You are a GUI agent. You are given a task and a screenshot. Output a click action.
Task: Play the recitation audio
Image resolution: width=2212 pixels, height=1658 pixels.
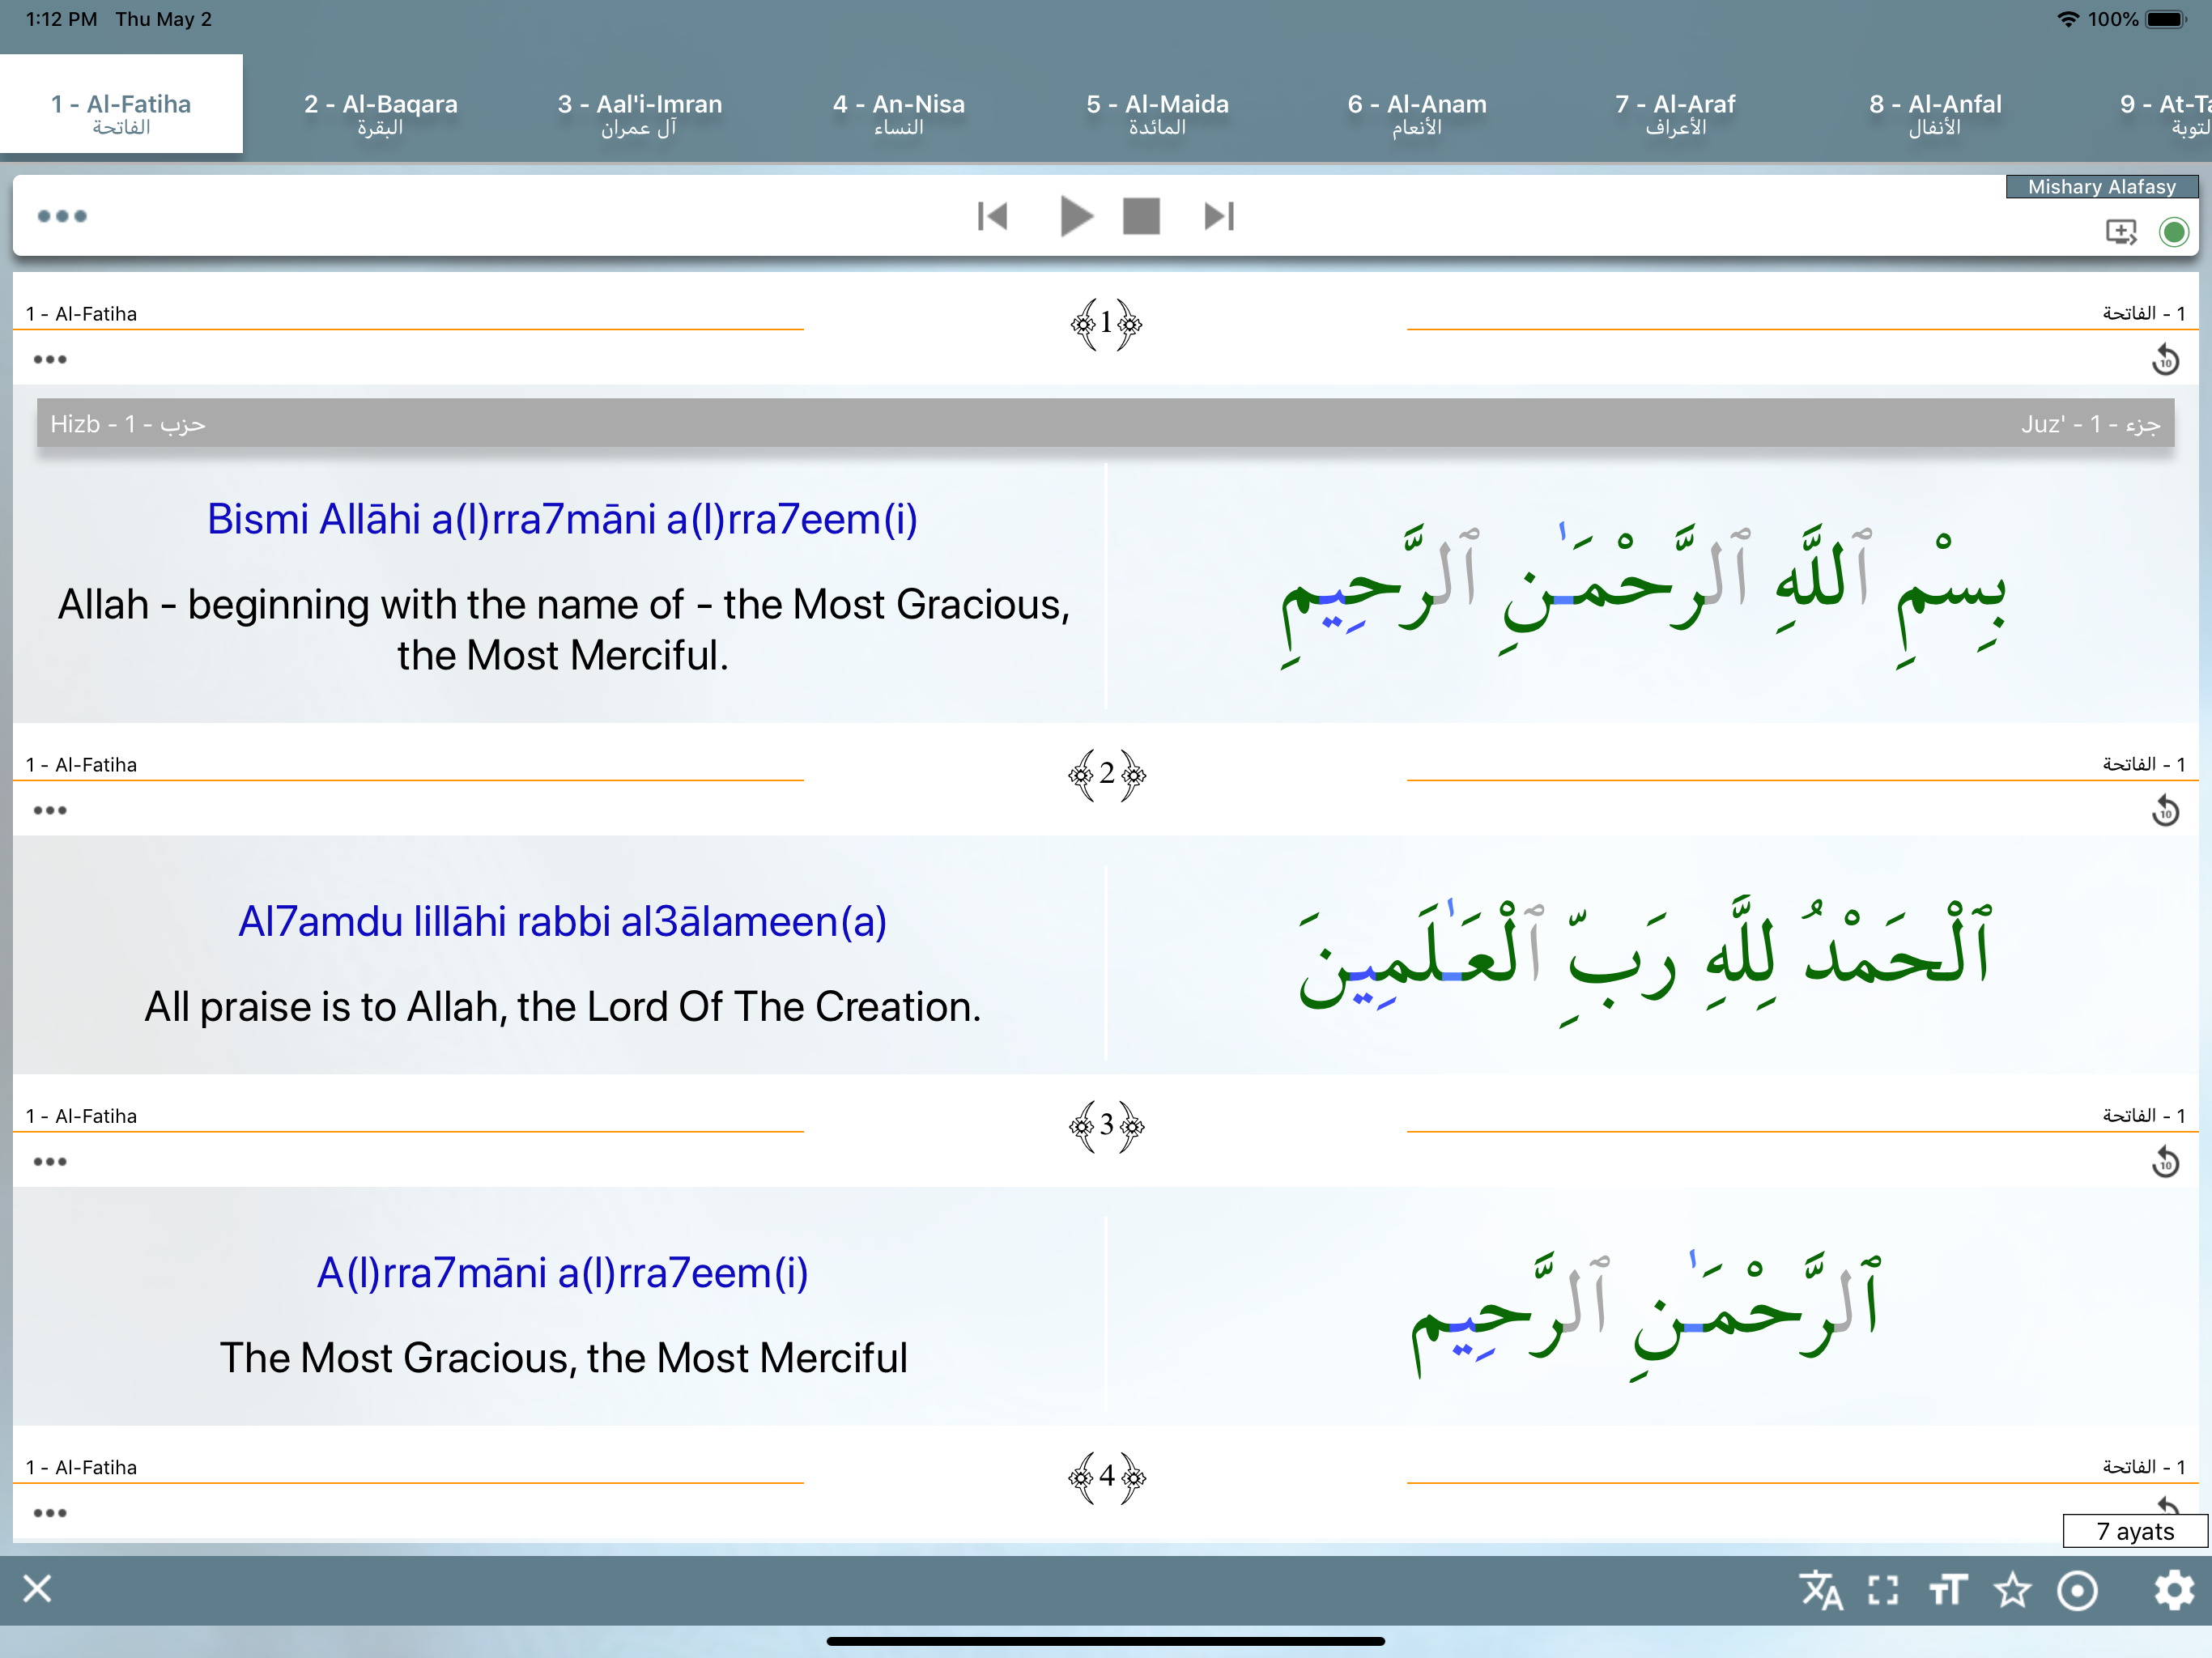(x=1075, y=216)
